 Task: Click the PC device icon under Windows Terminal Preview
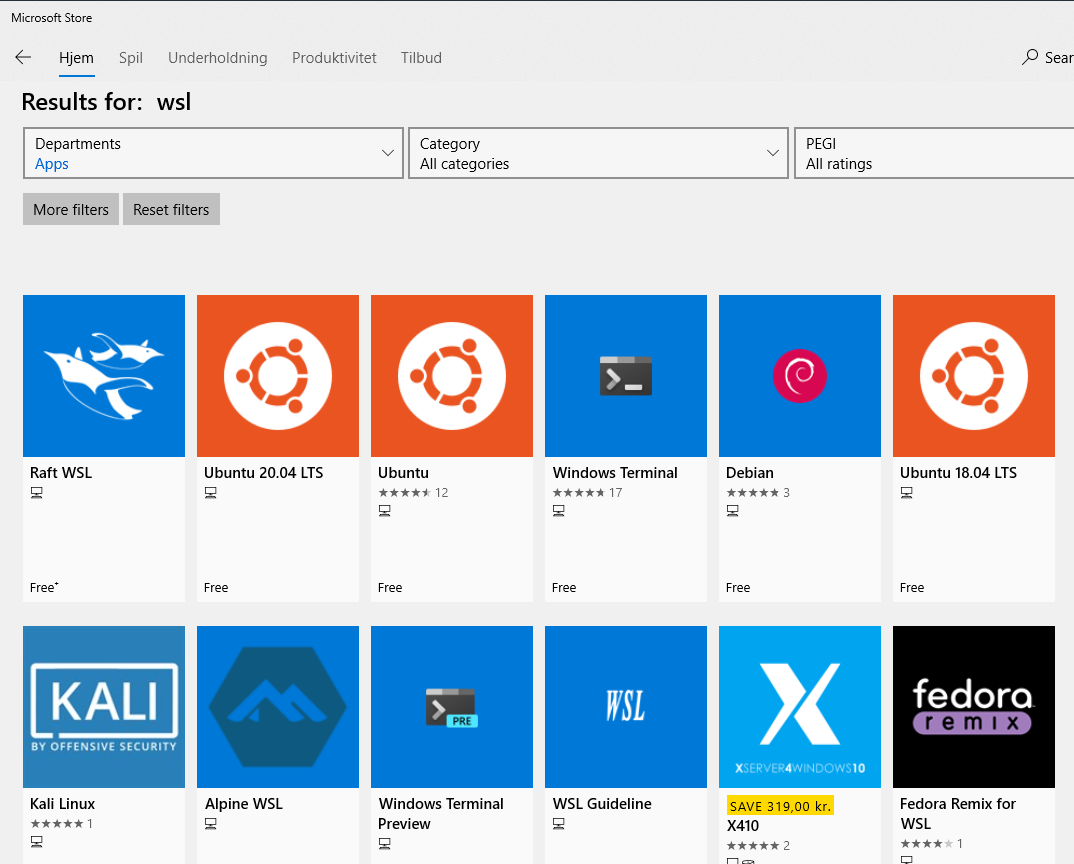coord(385,843)
